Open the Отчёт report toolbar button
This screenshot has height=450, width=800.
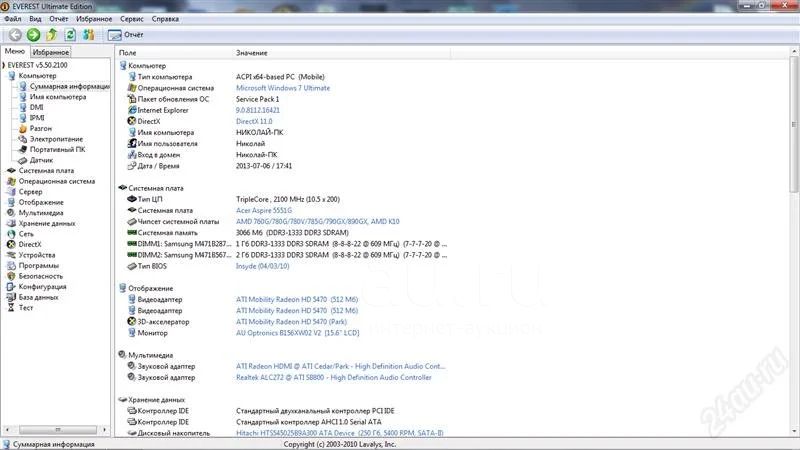coord(126,35)
